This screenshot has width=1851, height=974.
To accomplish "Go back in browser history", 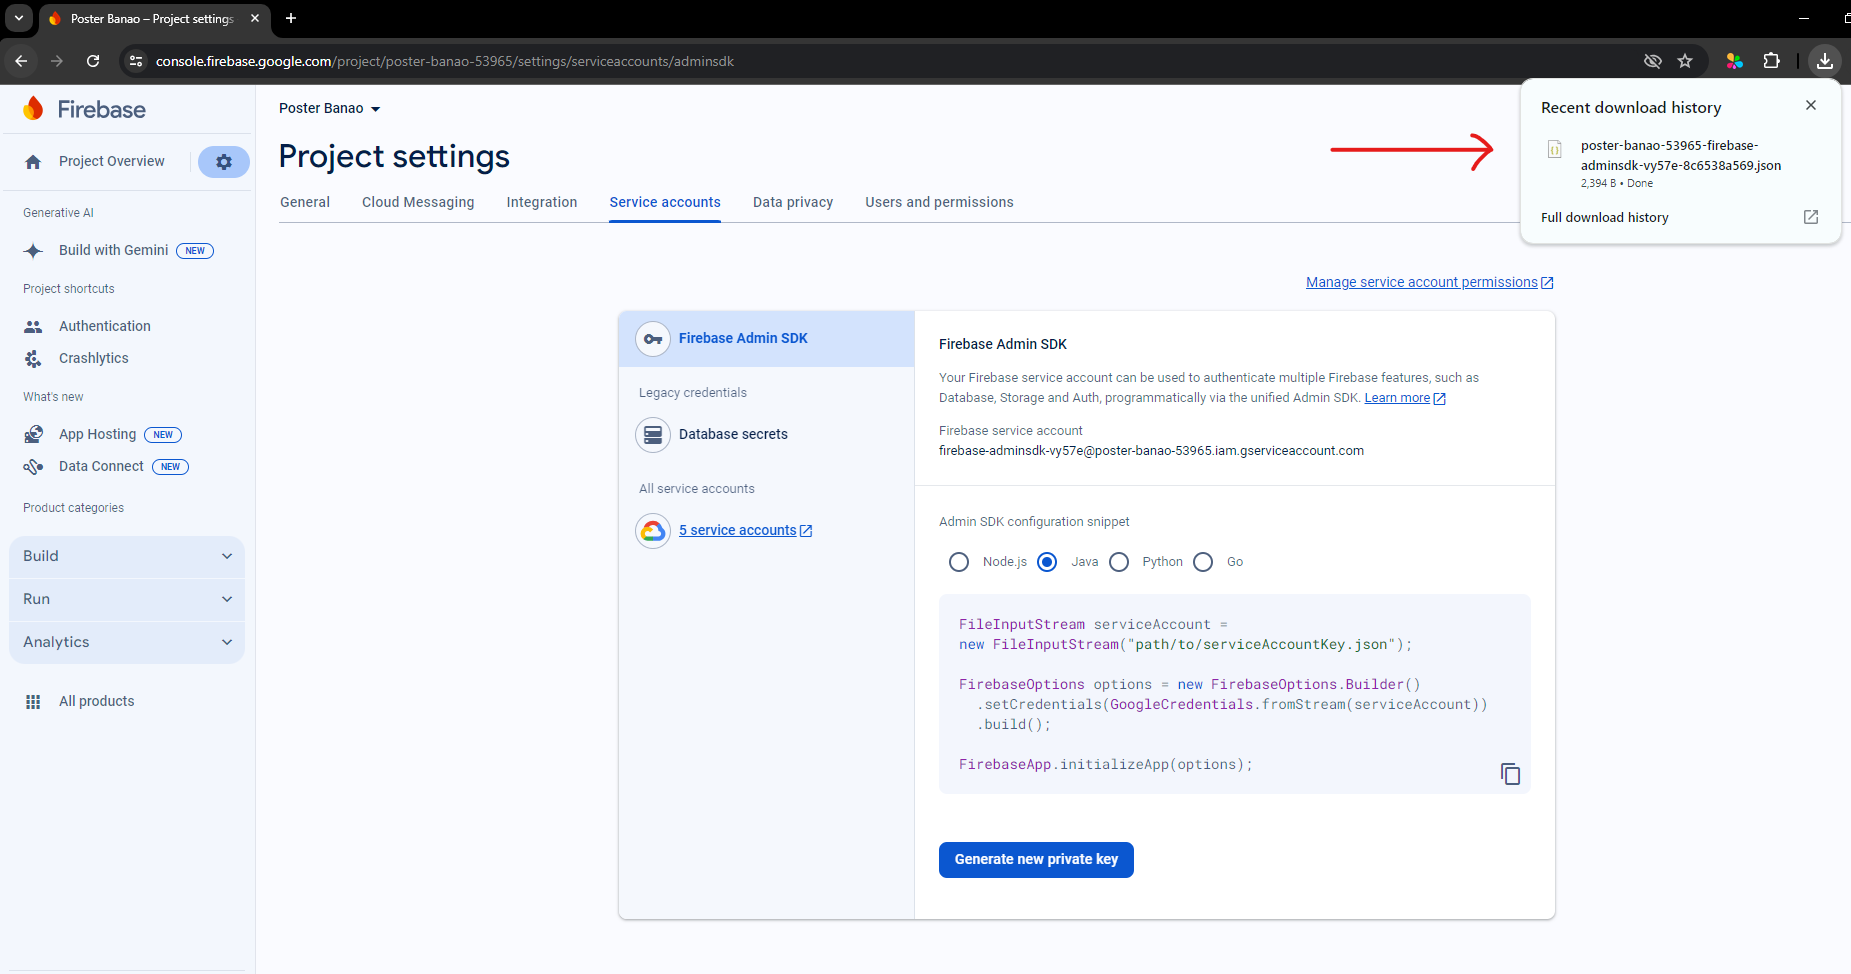I will pos(21,61).
